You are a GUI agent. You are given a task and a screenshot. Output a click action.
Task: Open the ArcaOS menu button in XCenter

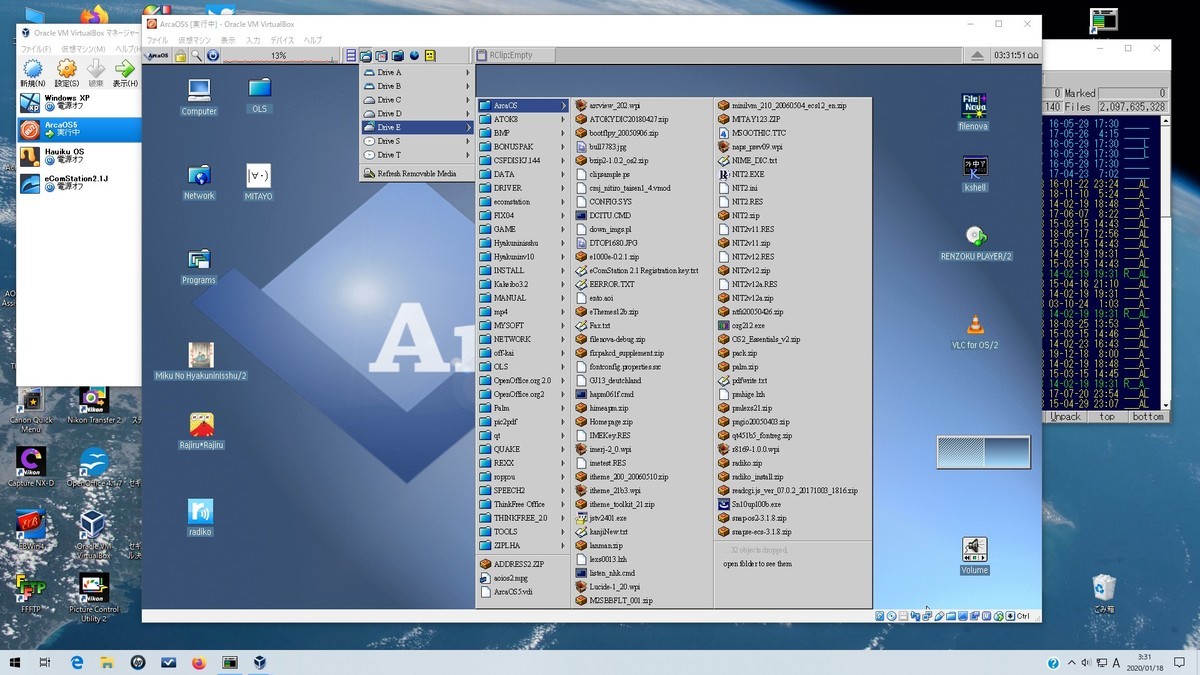coord(158,55)
